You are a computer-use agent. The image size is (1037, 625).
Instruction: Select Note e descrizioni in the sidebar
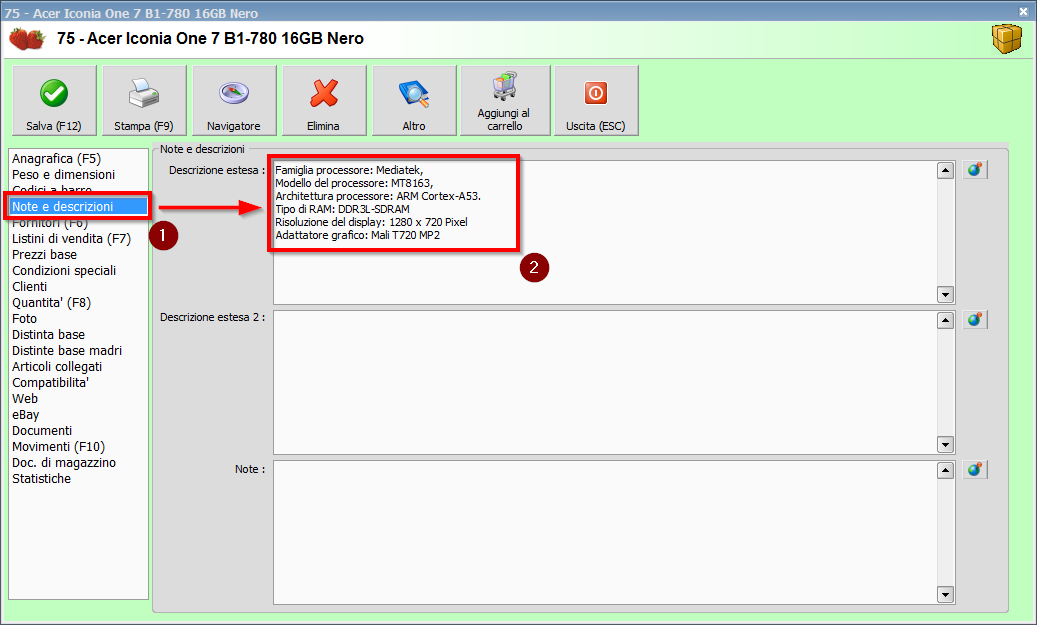(78, 206)
